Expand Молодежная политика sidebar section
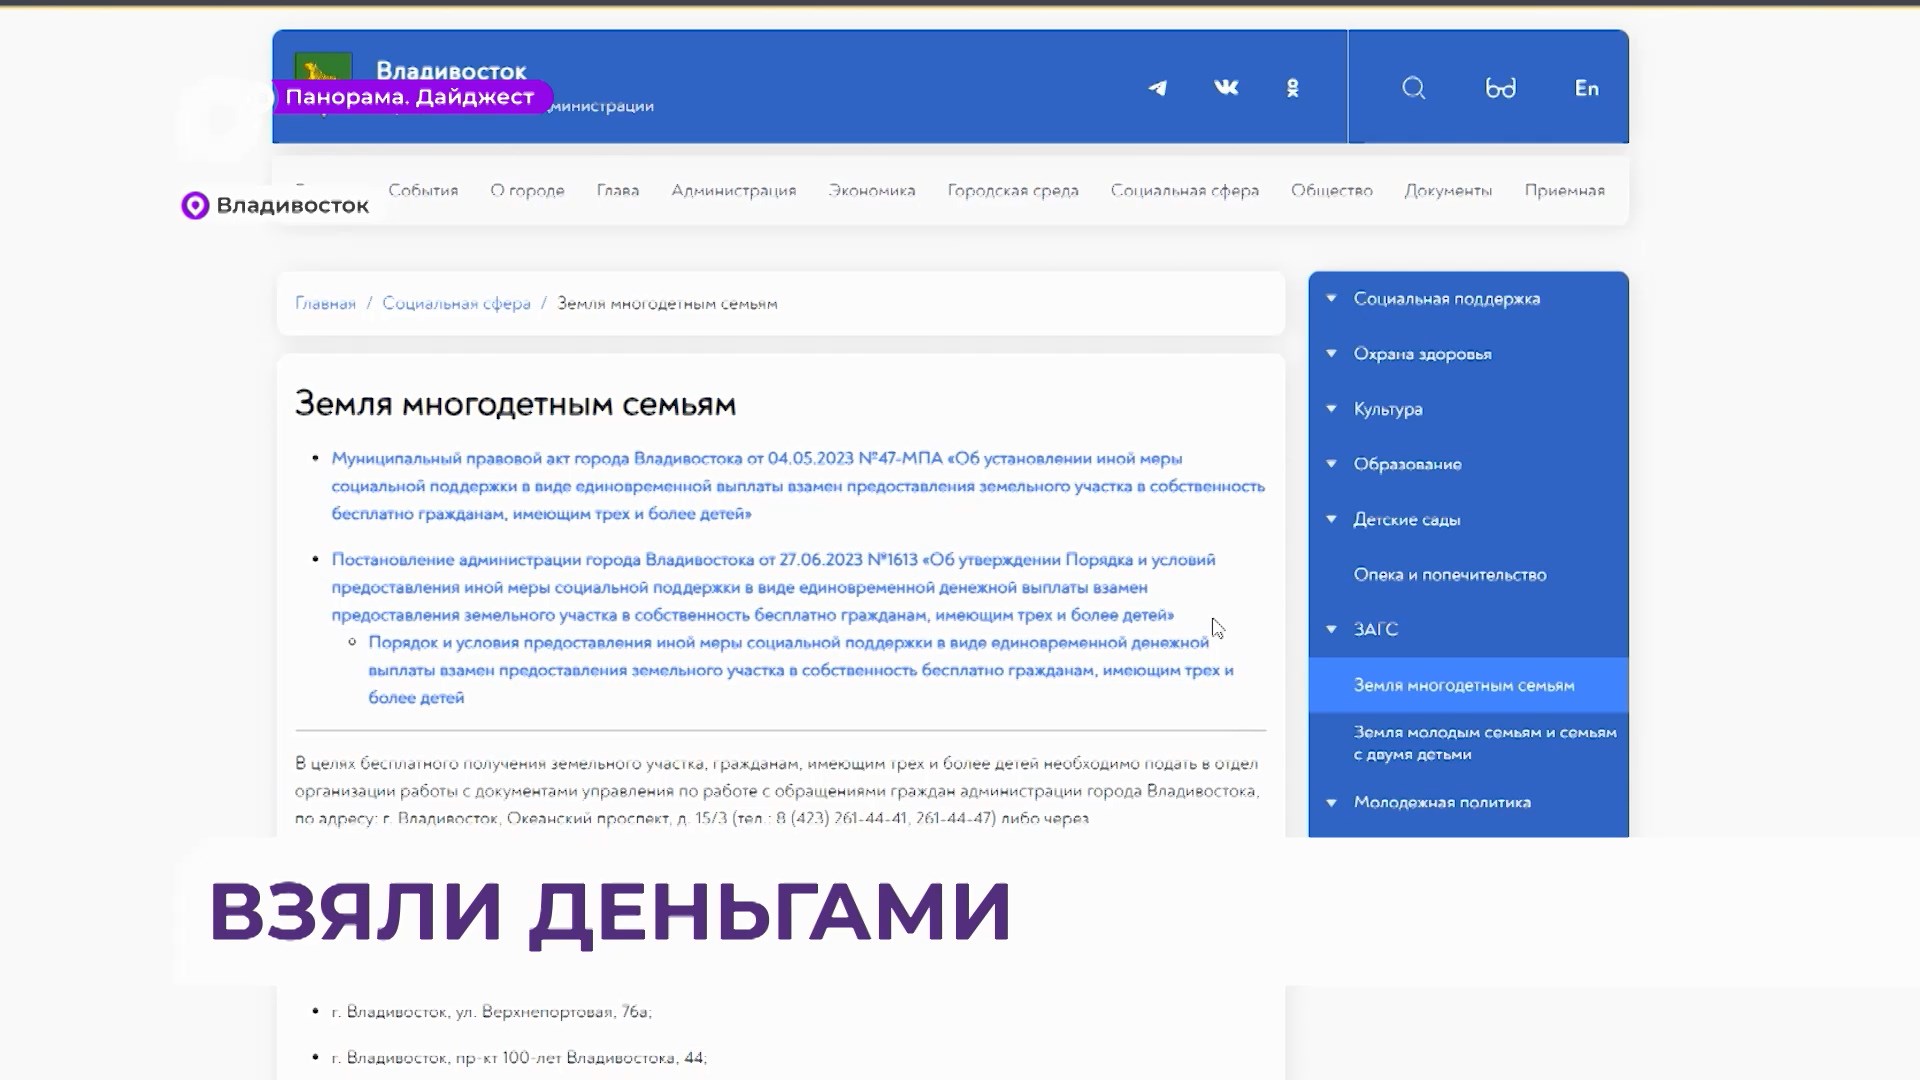The height and width of the screenshot is (1080, 1920). (1331, 802)
